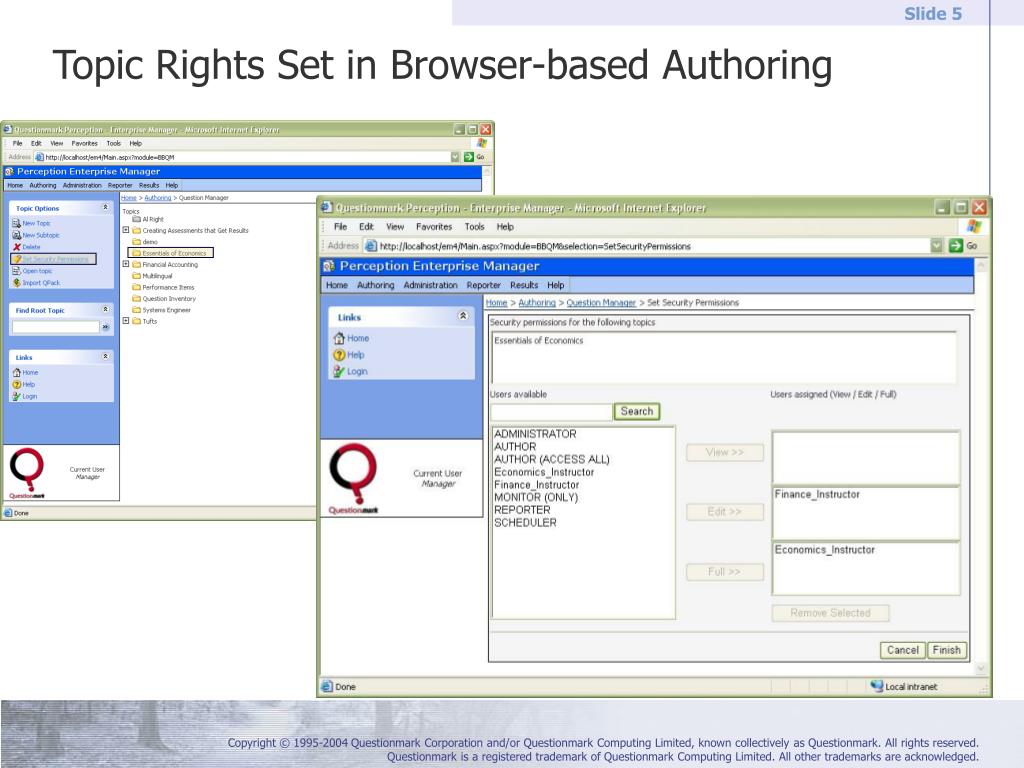Click Login icon in front window Links panel
1024x768 pixels.
(x=339, y=371)
